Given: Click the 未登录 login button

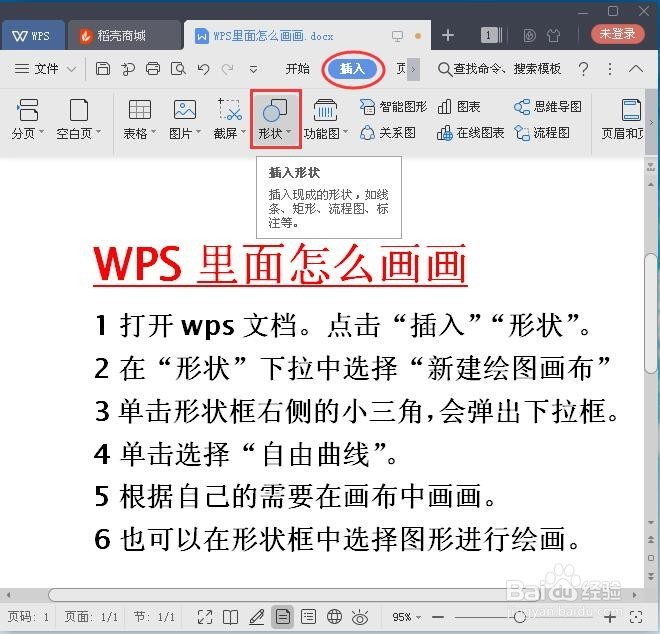Looking at the screenshot, I should [617, 34].
